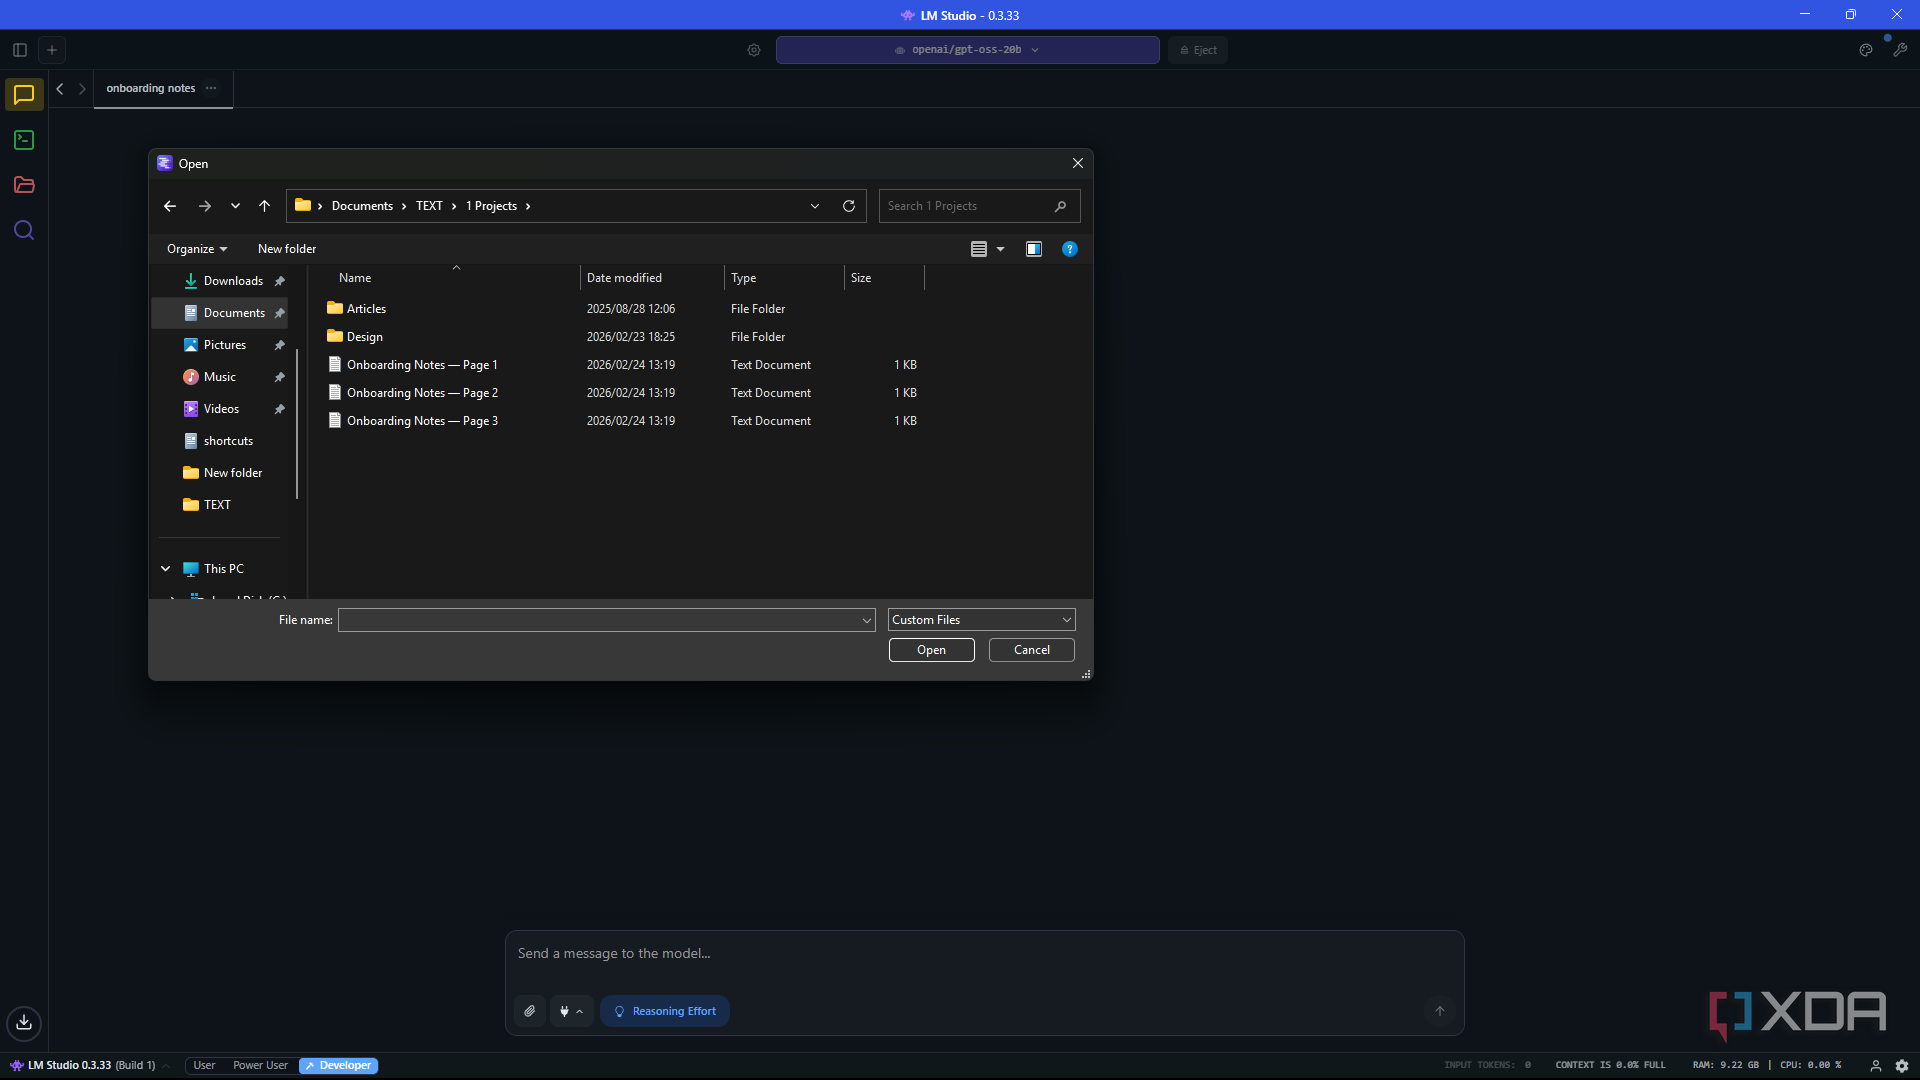Open the Chat icon in left sidebar
This screenshot has width=1920, height=1080.
click(x=24, y=95)
